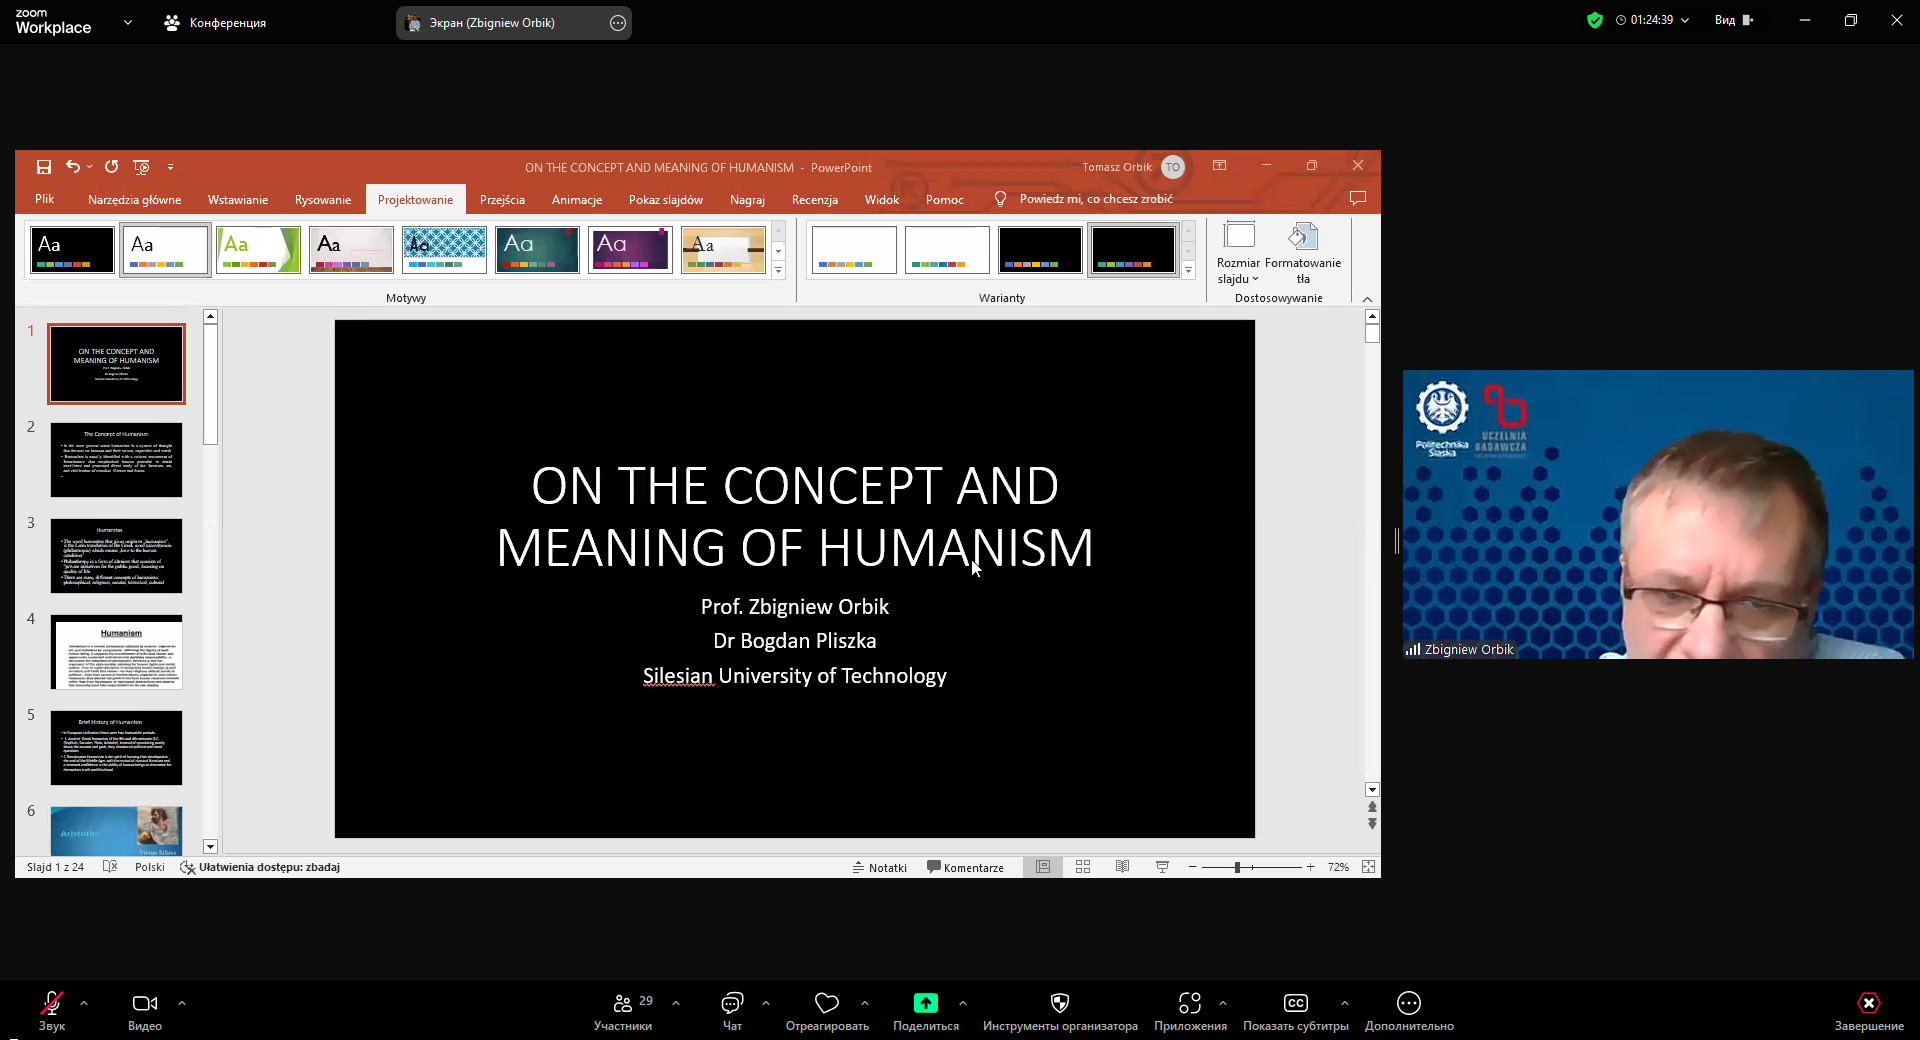1920x1040 pixels.
Task: Expand the Motywy themes gallery
Action: coord(778,270)
